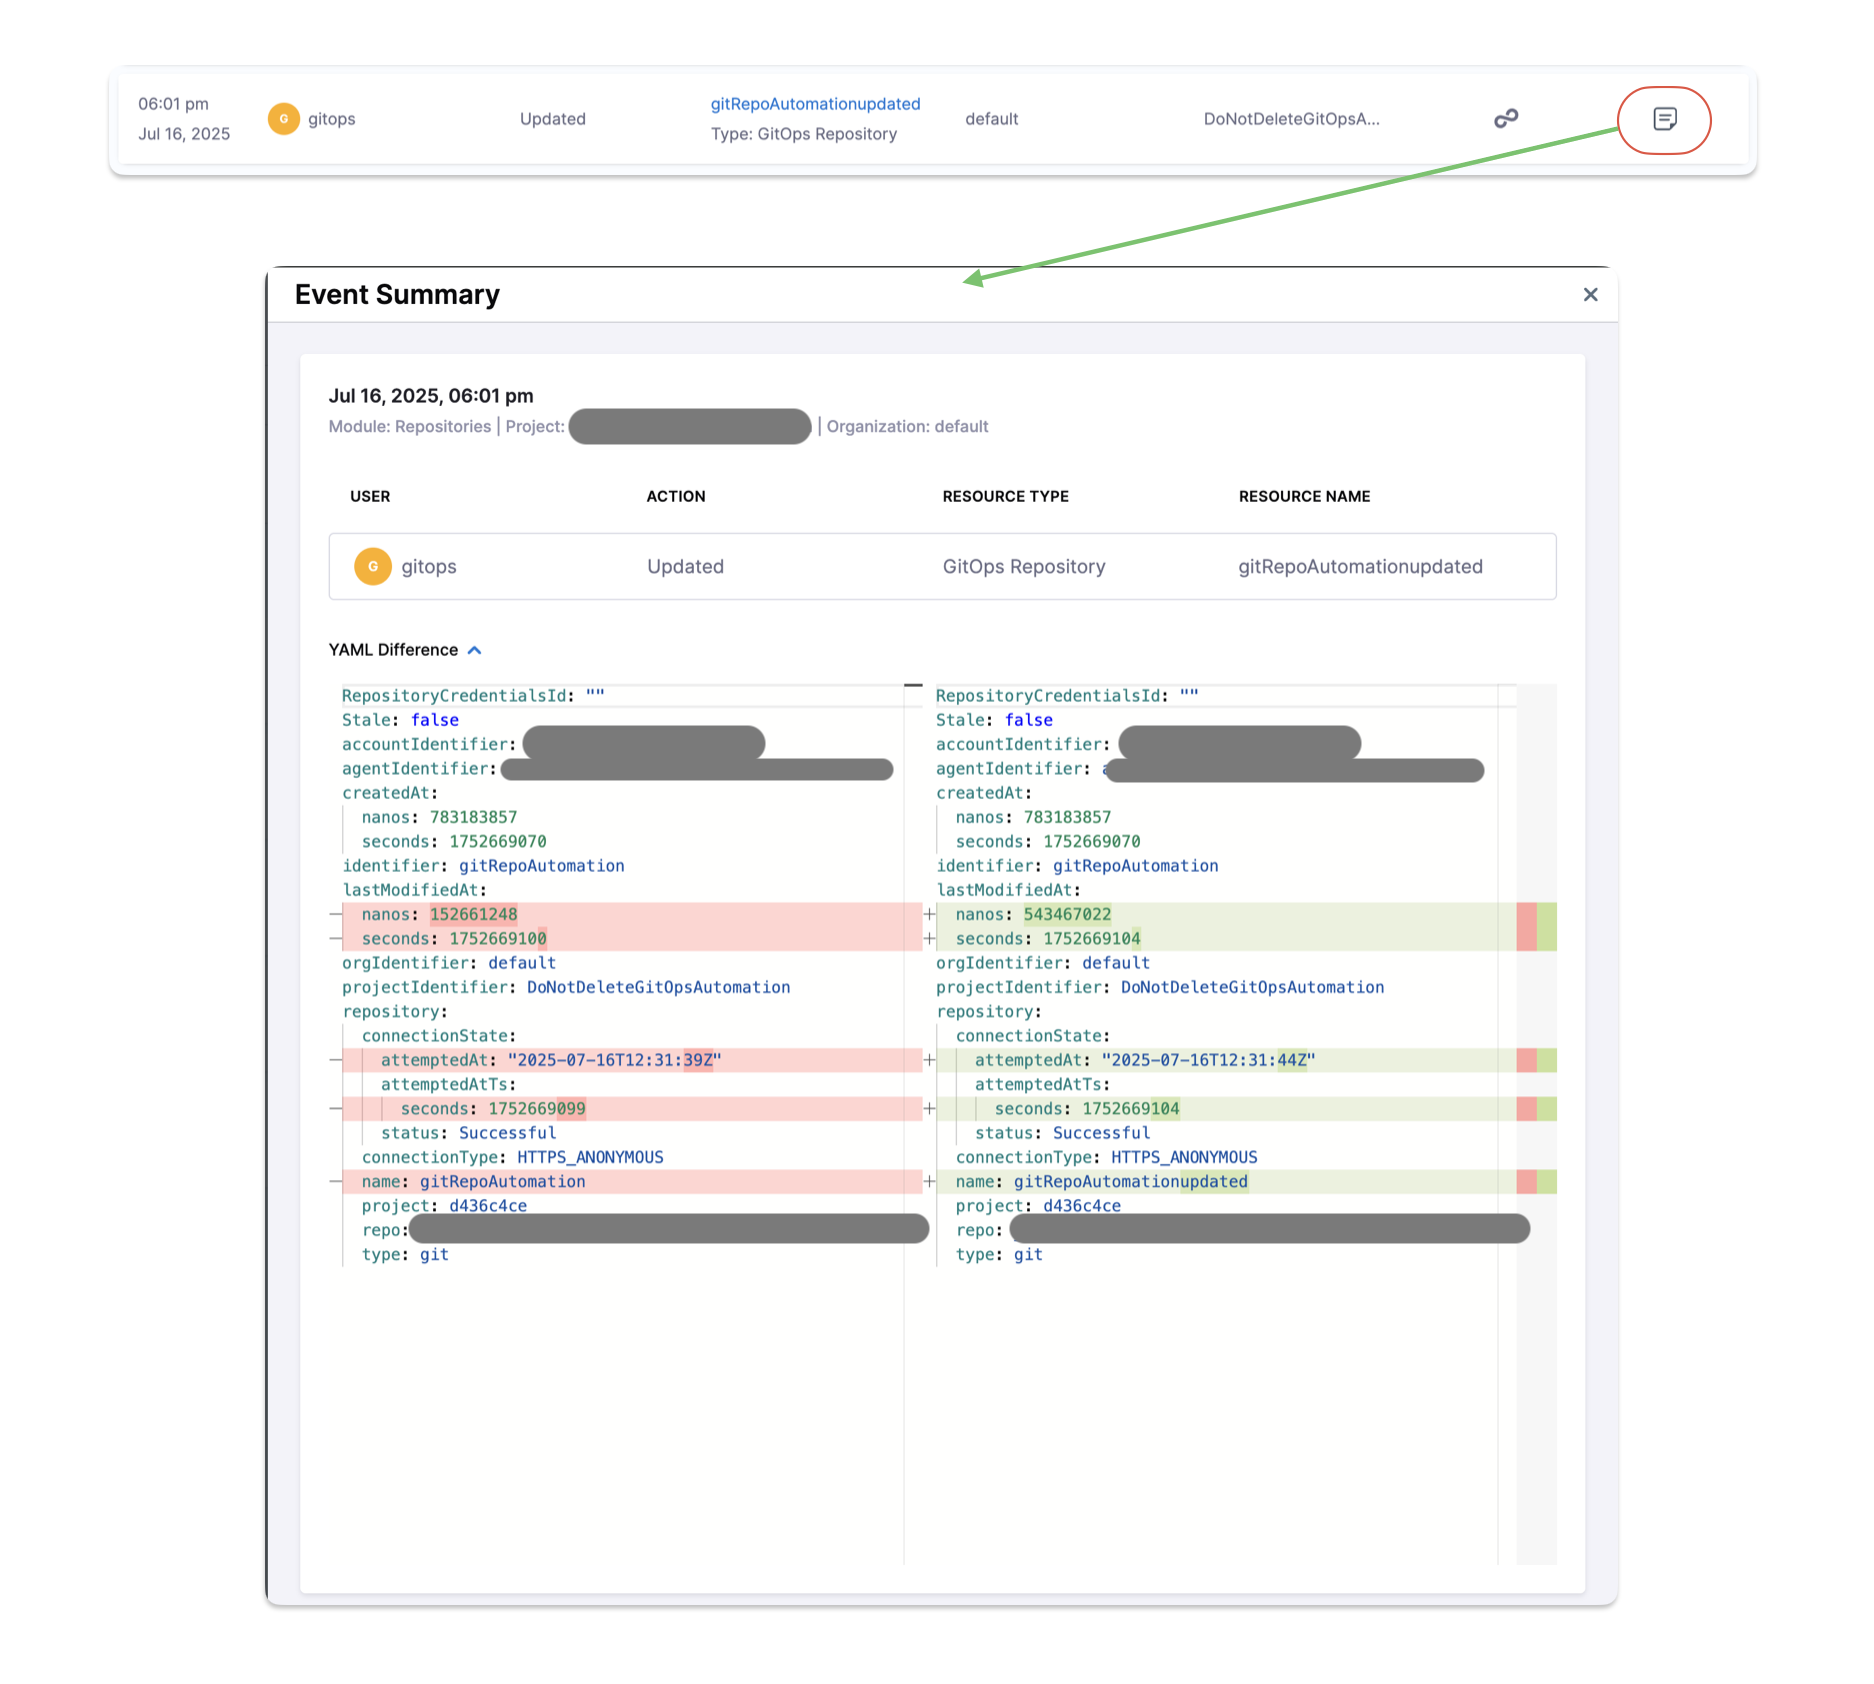1874x1684 pixels.
Task: Click the gitops avatar in the audit row
Action: 284,119
